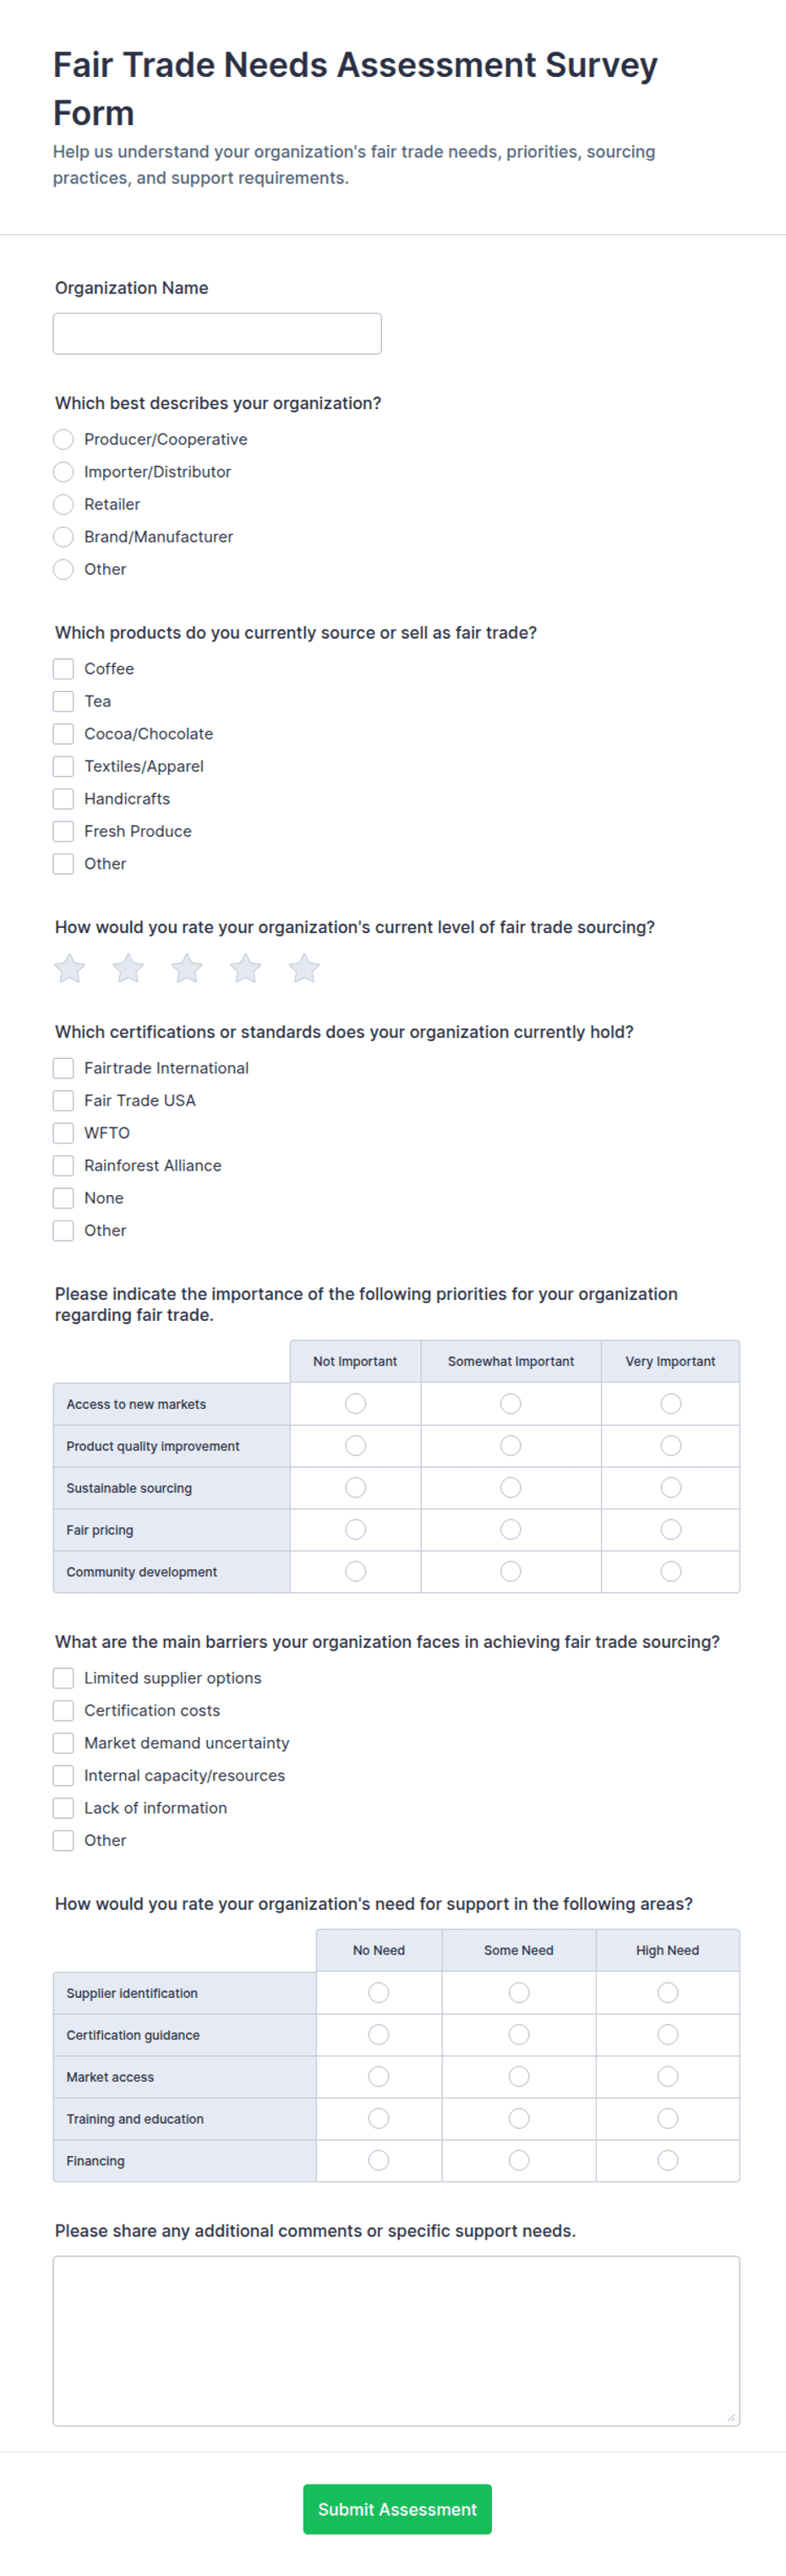Choose Some Need for Financing
Image resolution: width=786 pixels, height=2576 pixels.
coord(519,2161)
